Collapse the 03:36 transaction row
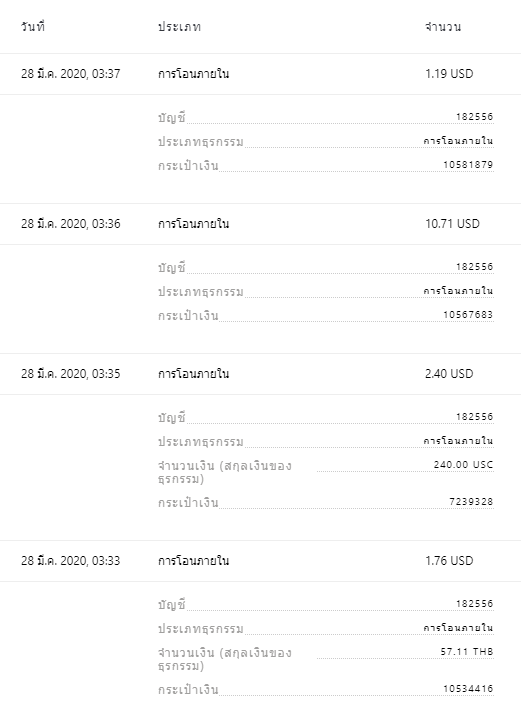The width and height of the screenshot is (521, 720). click(x=260, y=224)
